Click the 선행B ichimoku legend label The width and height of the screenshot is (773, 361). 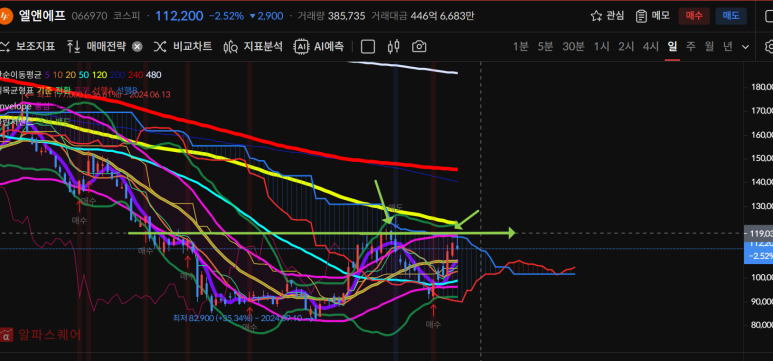click(x=127, y=90)
